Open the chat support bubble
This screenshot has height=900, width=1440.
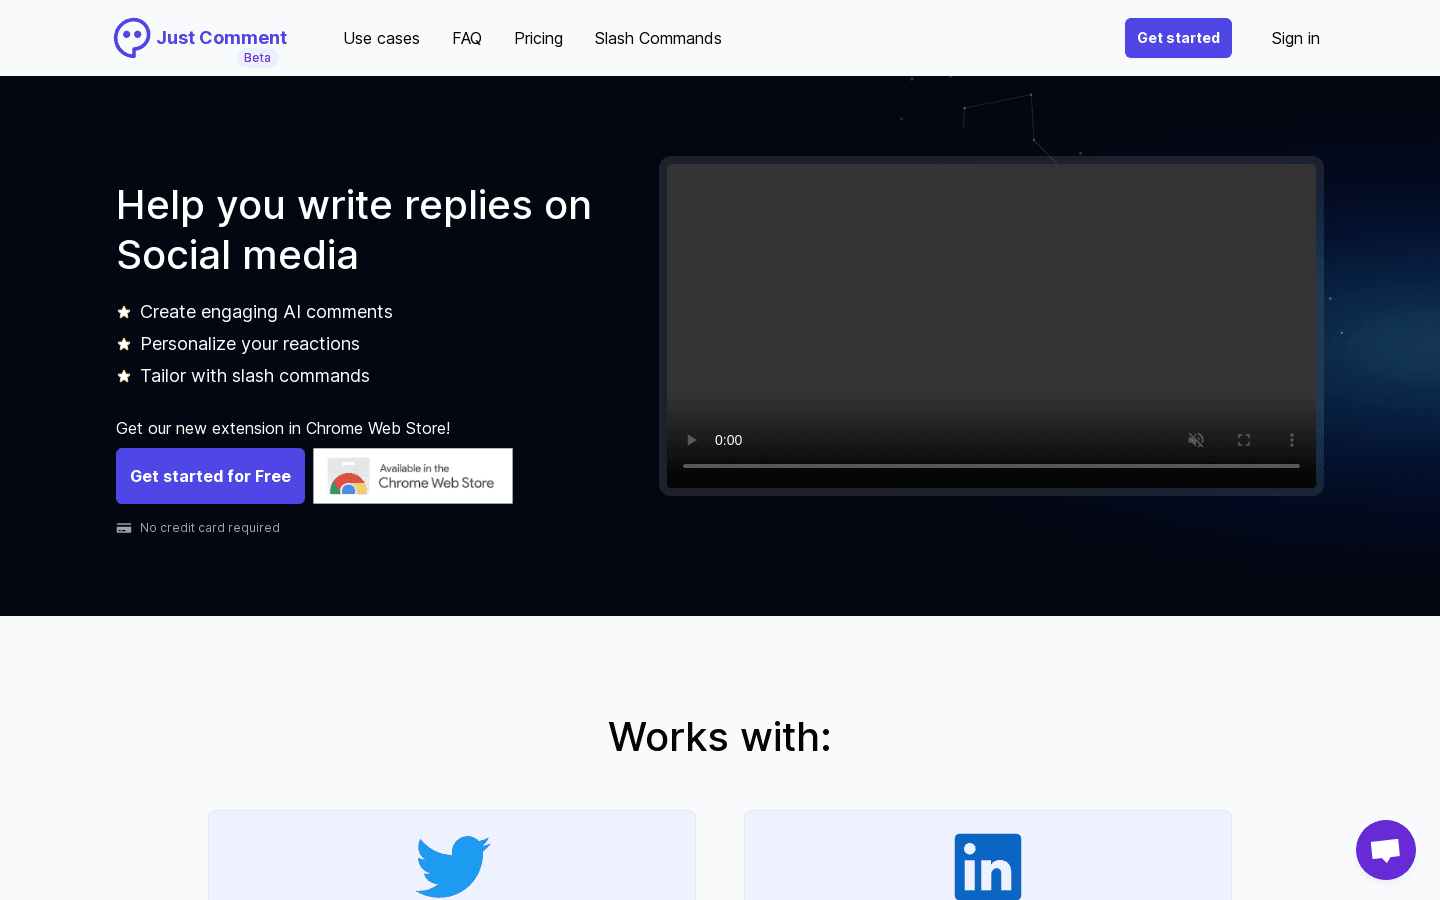(x=1385, y=850)
